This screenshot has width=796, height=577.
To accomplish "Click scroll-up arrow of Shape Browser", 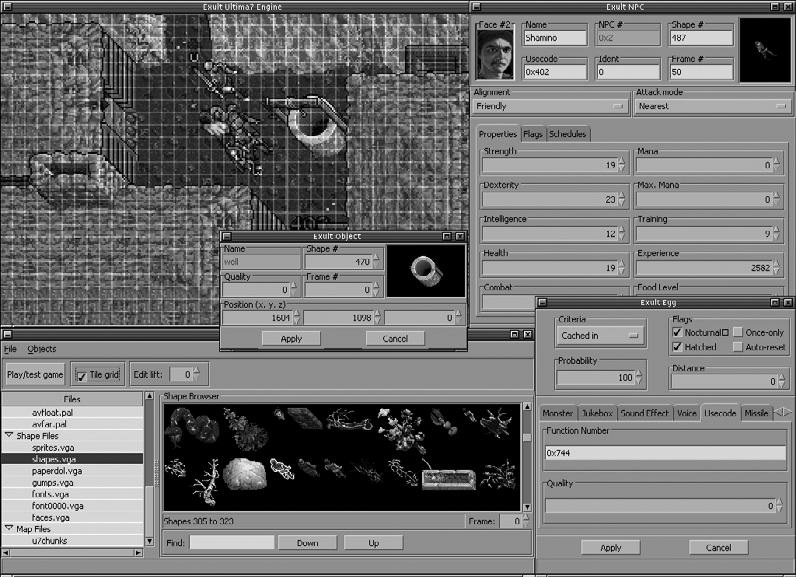I will (x=527, y=406).
